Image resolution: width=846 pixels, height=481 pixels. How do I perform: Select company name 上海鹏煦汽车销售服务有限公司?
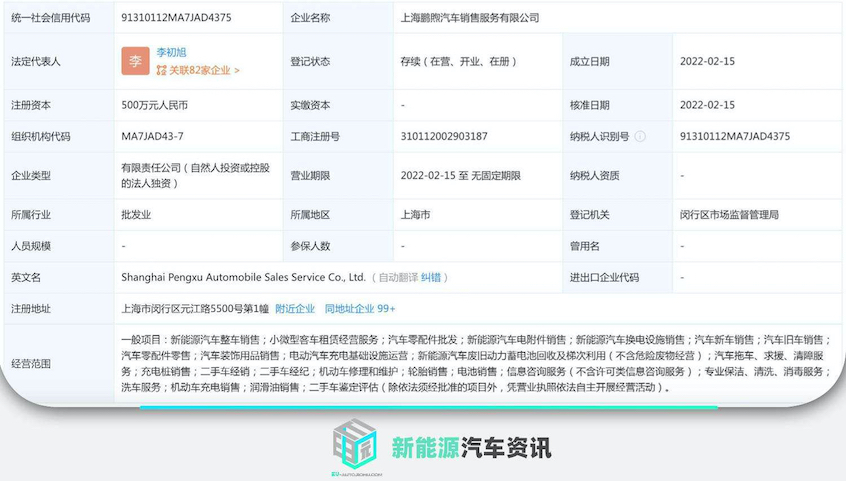pos(470,18)
